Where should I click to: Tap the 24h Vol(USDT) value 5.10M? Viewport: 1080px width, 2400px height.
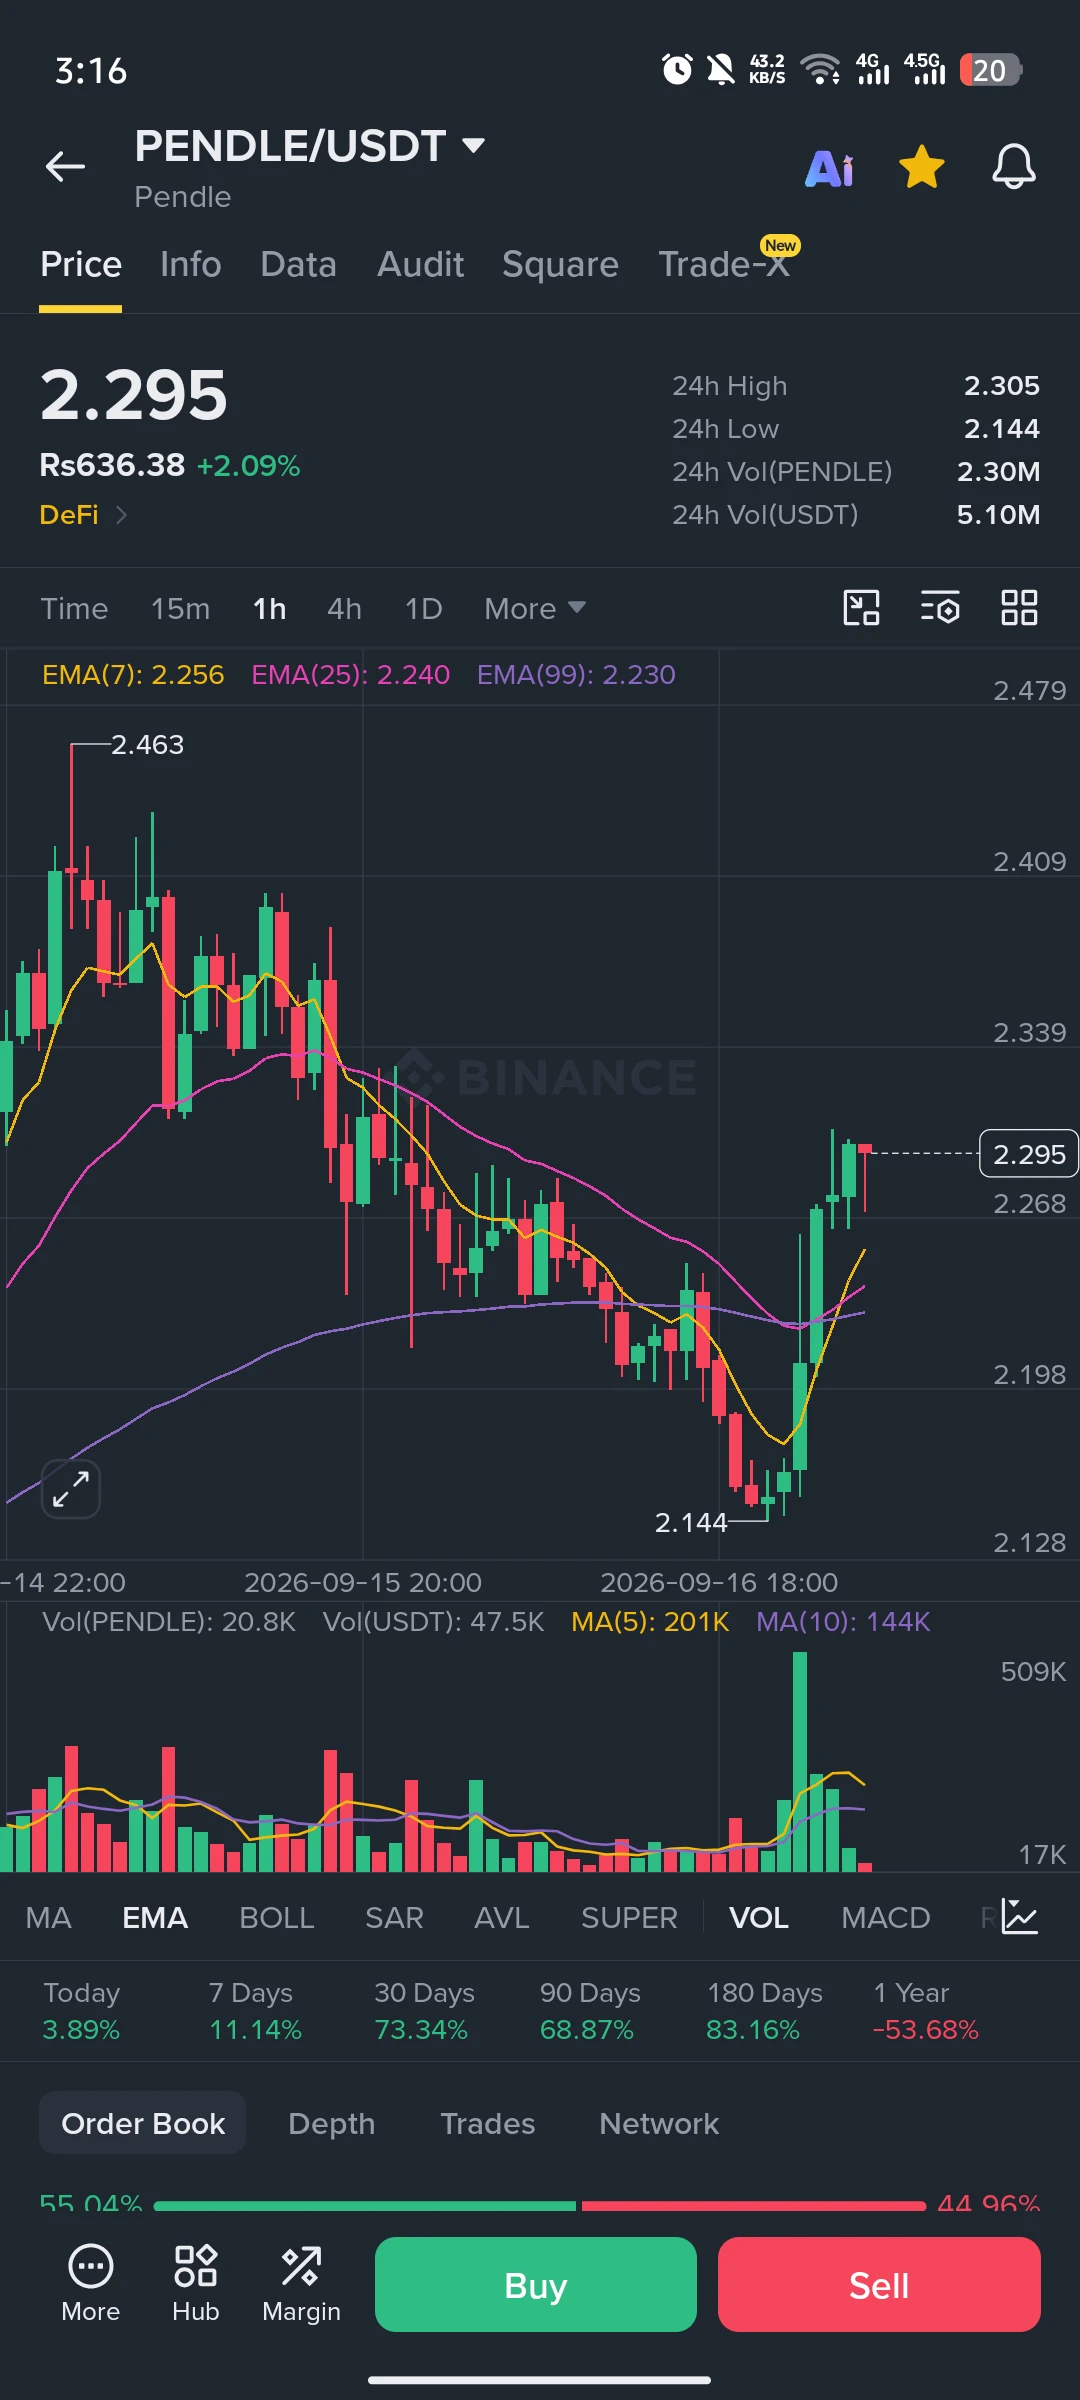coord(998,515)
